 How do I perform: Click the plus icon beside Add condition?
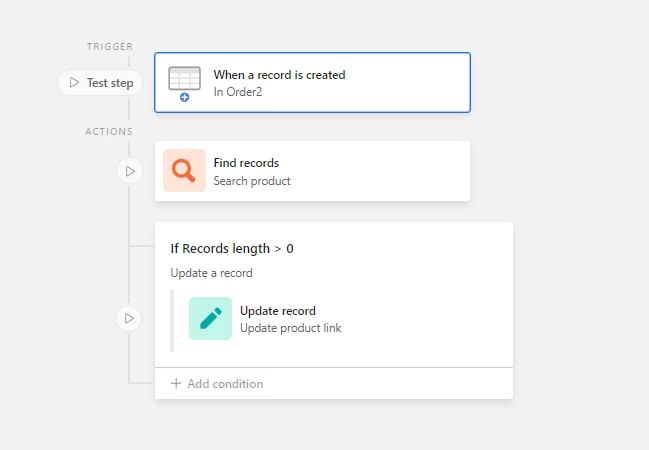176,383
